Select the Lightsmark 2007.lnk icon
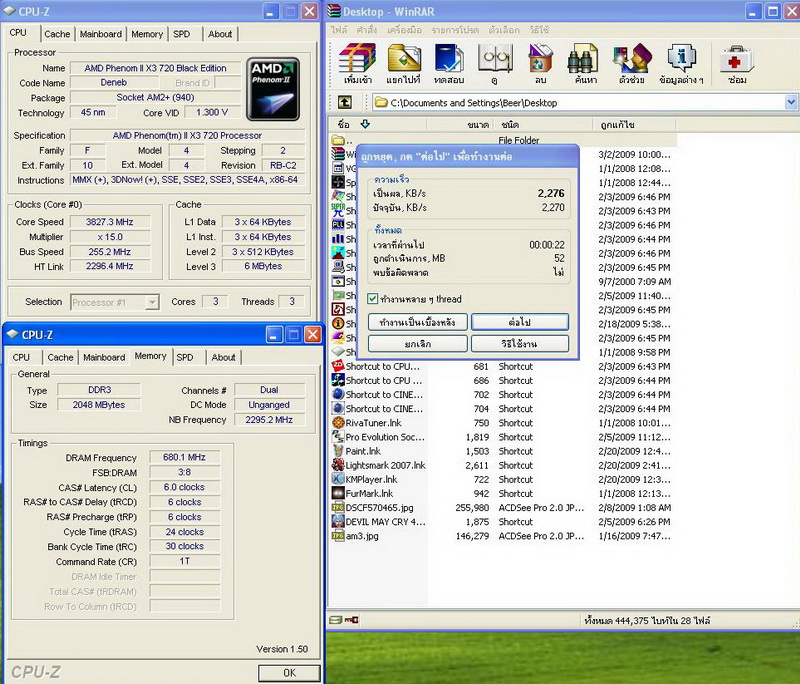The width and height of the screenshot is (800, 684). point(338,465)
